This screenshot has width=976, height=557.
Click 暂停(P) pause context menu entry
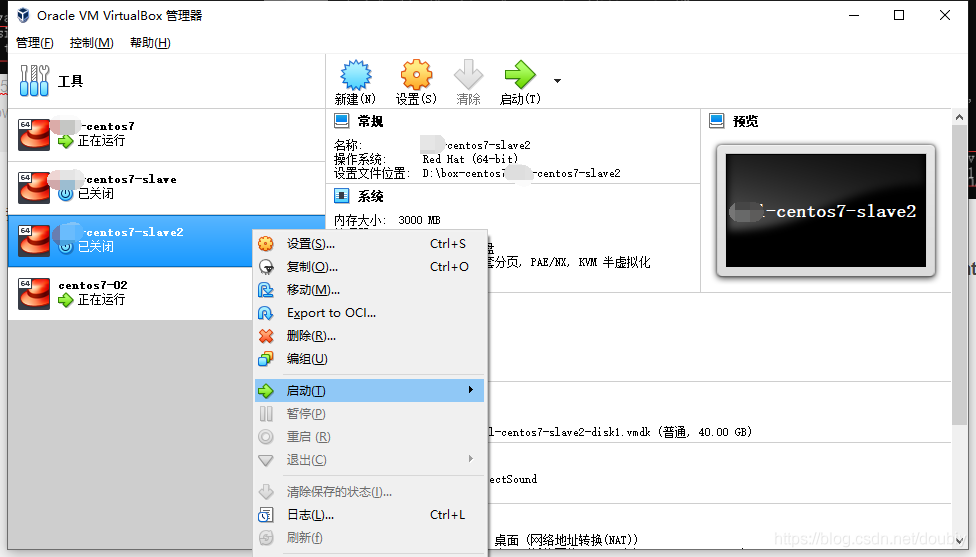coord(369,414)
